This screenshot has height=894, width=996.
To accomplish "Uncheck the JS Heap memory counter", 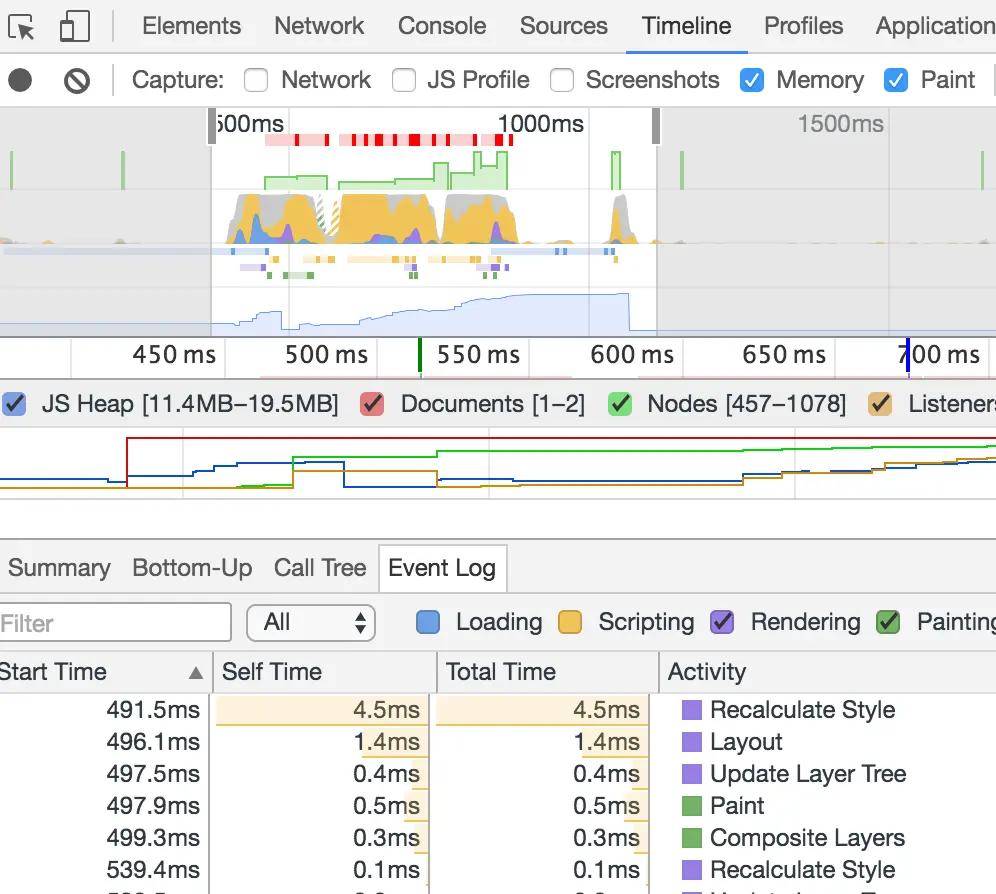I will click(15, 404).
